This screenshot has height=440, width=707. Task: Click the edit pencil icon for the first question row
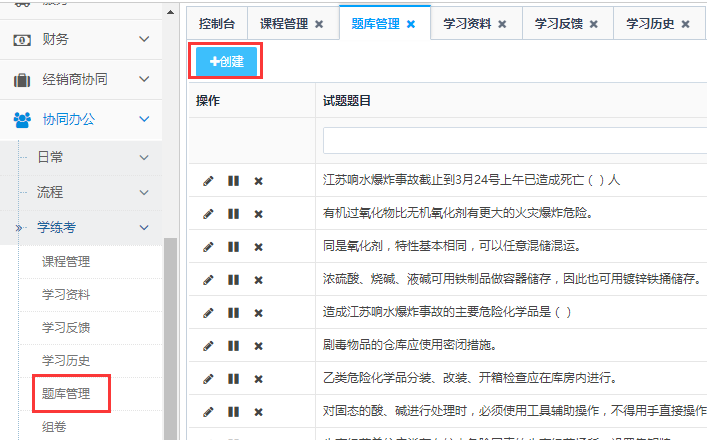pos(208,181)
